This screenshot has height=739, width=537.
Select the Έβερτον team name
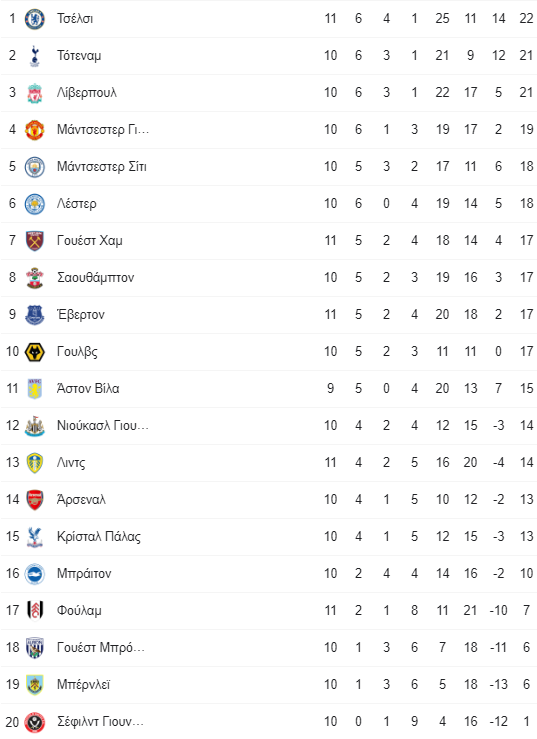(81, 314)
